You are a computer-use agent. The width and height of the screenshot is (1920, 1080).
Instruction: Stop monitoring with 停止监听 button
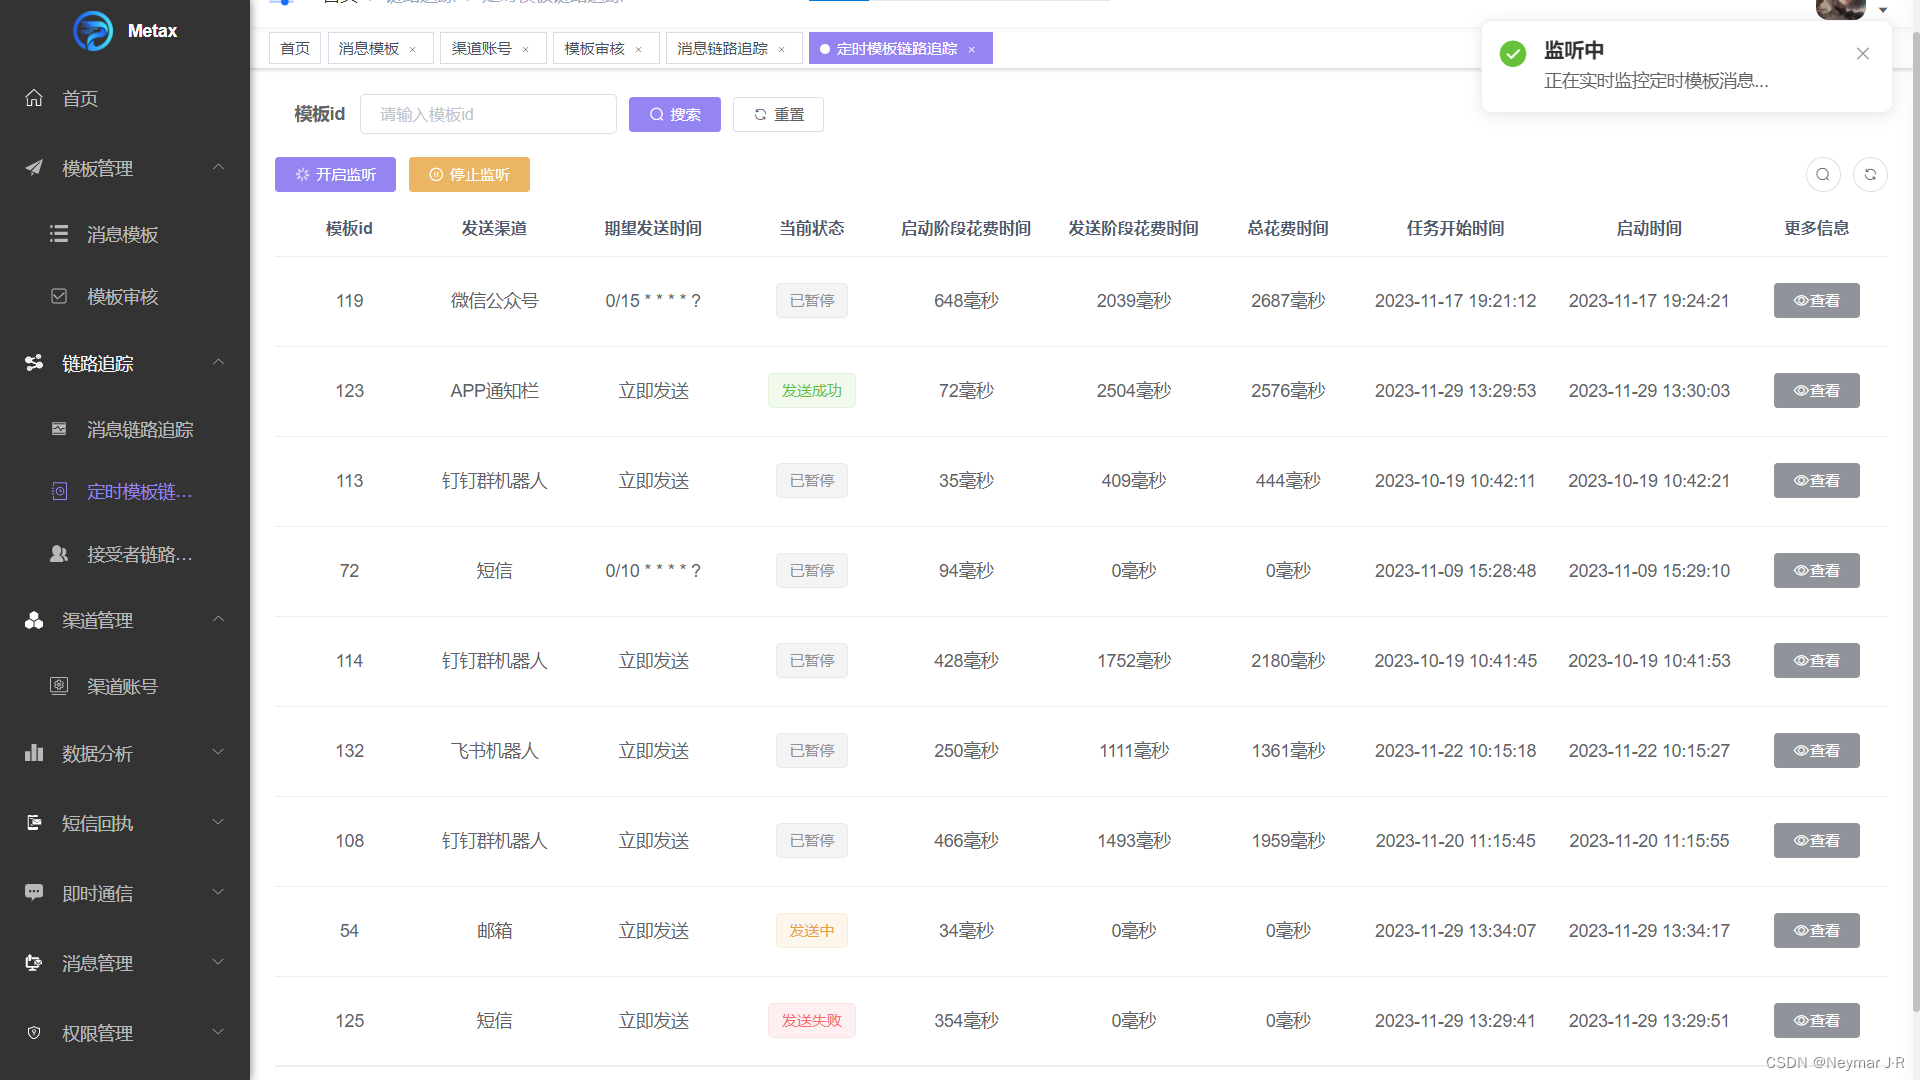click(x=469, y=174)
